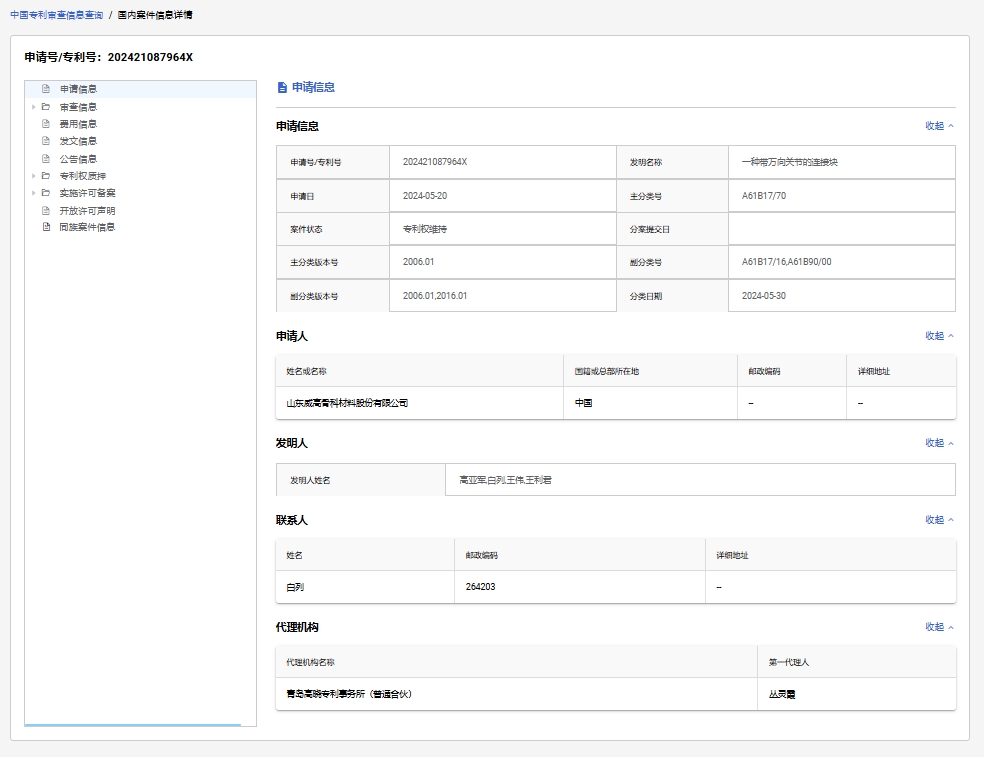Open 同族案件信息 tree item
984x757 pixels.
click(87, 227)
